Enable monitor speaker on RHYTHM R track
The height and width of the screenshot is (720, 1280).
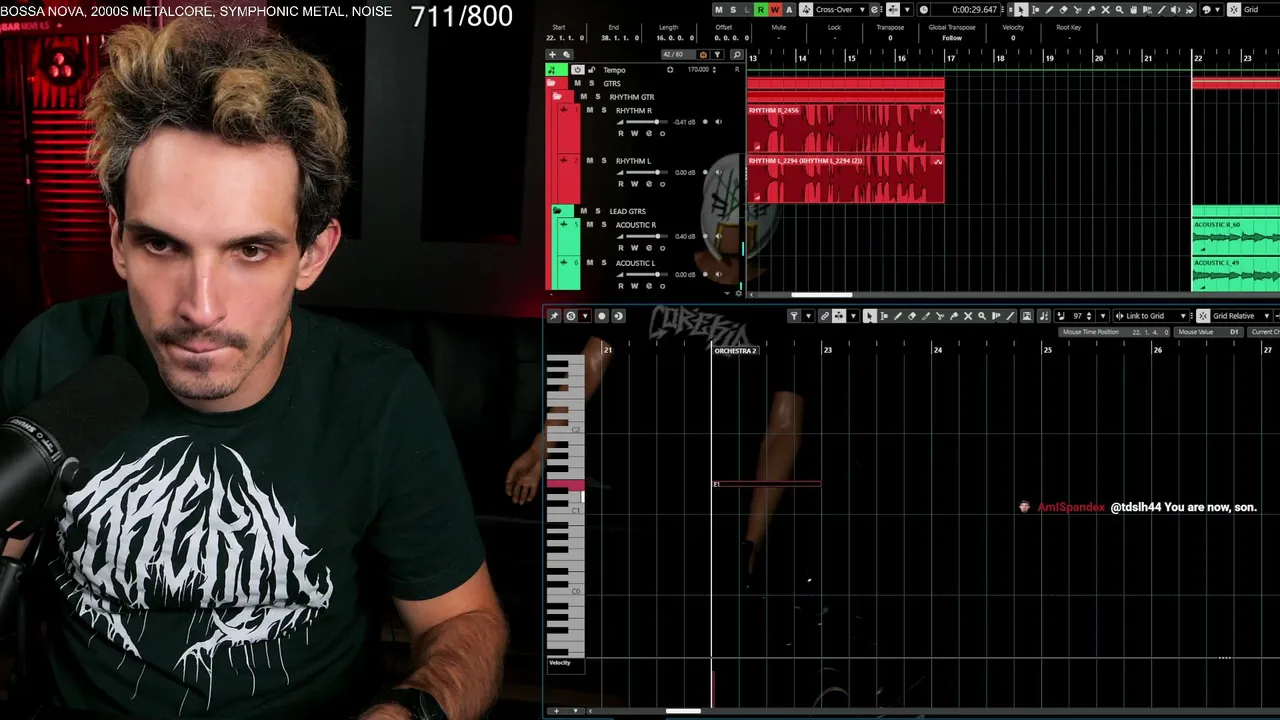[x=718, y=122]
